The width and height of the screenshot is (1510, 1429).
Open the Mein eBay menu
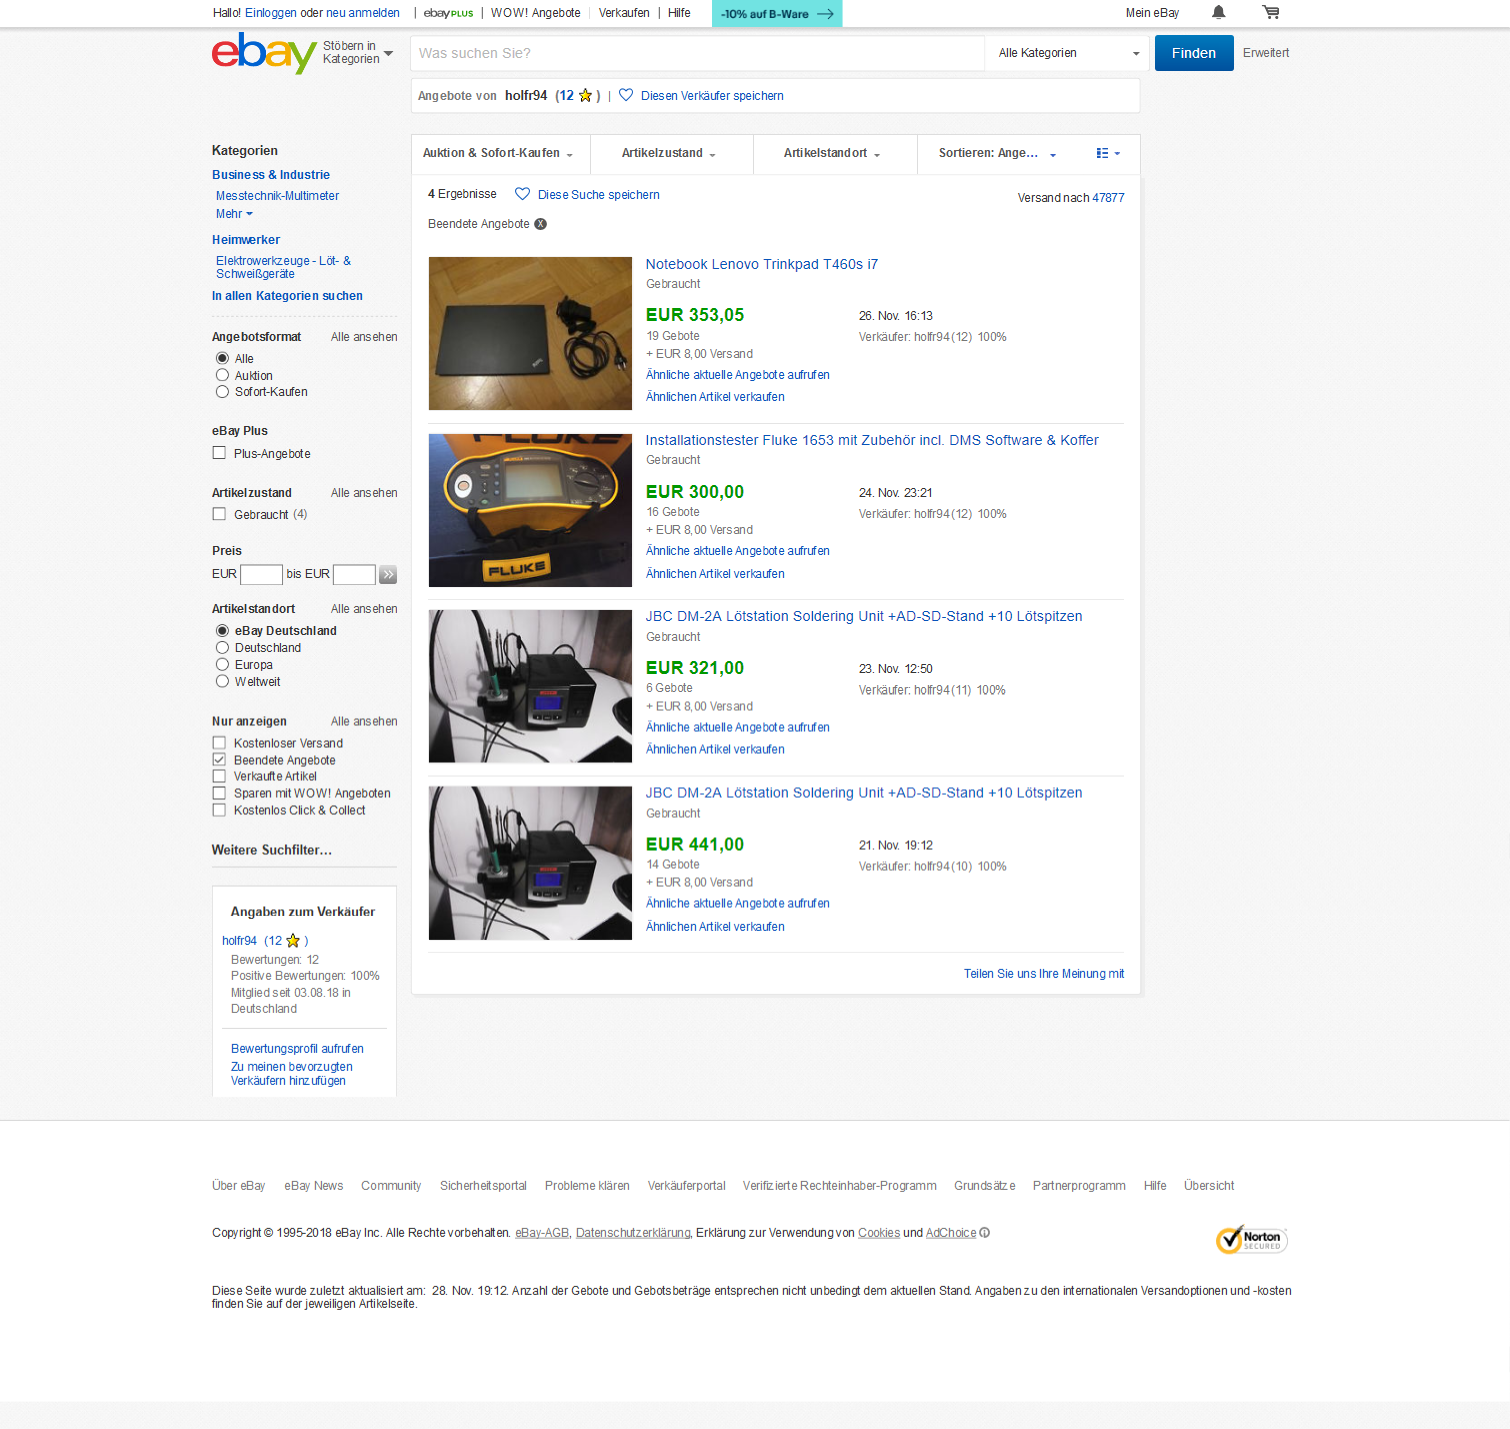(1152, 13)
